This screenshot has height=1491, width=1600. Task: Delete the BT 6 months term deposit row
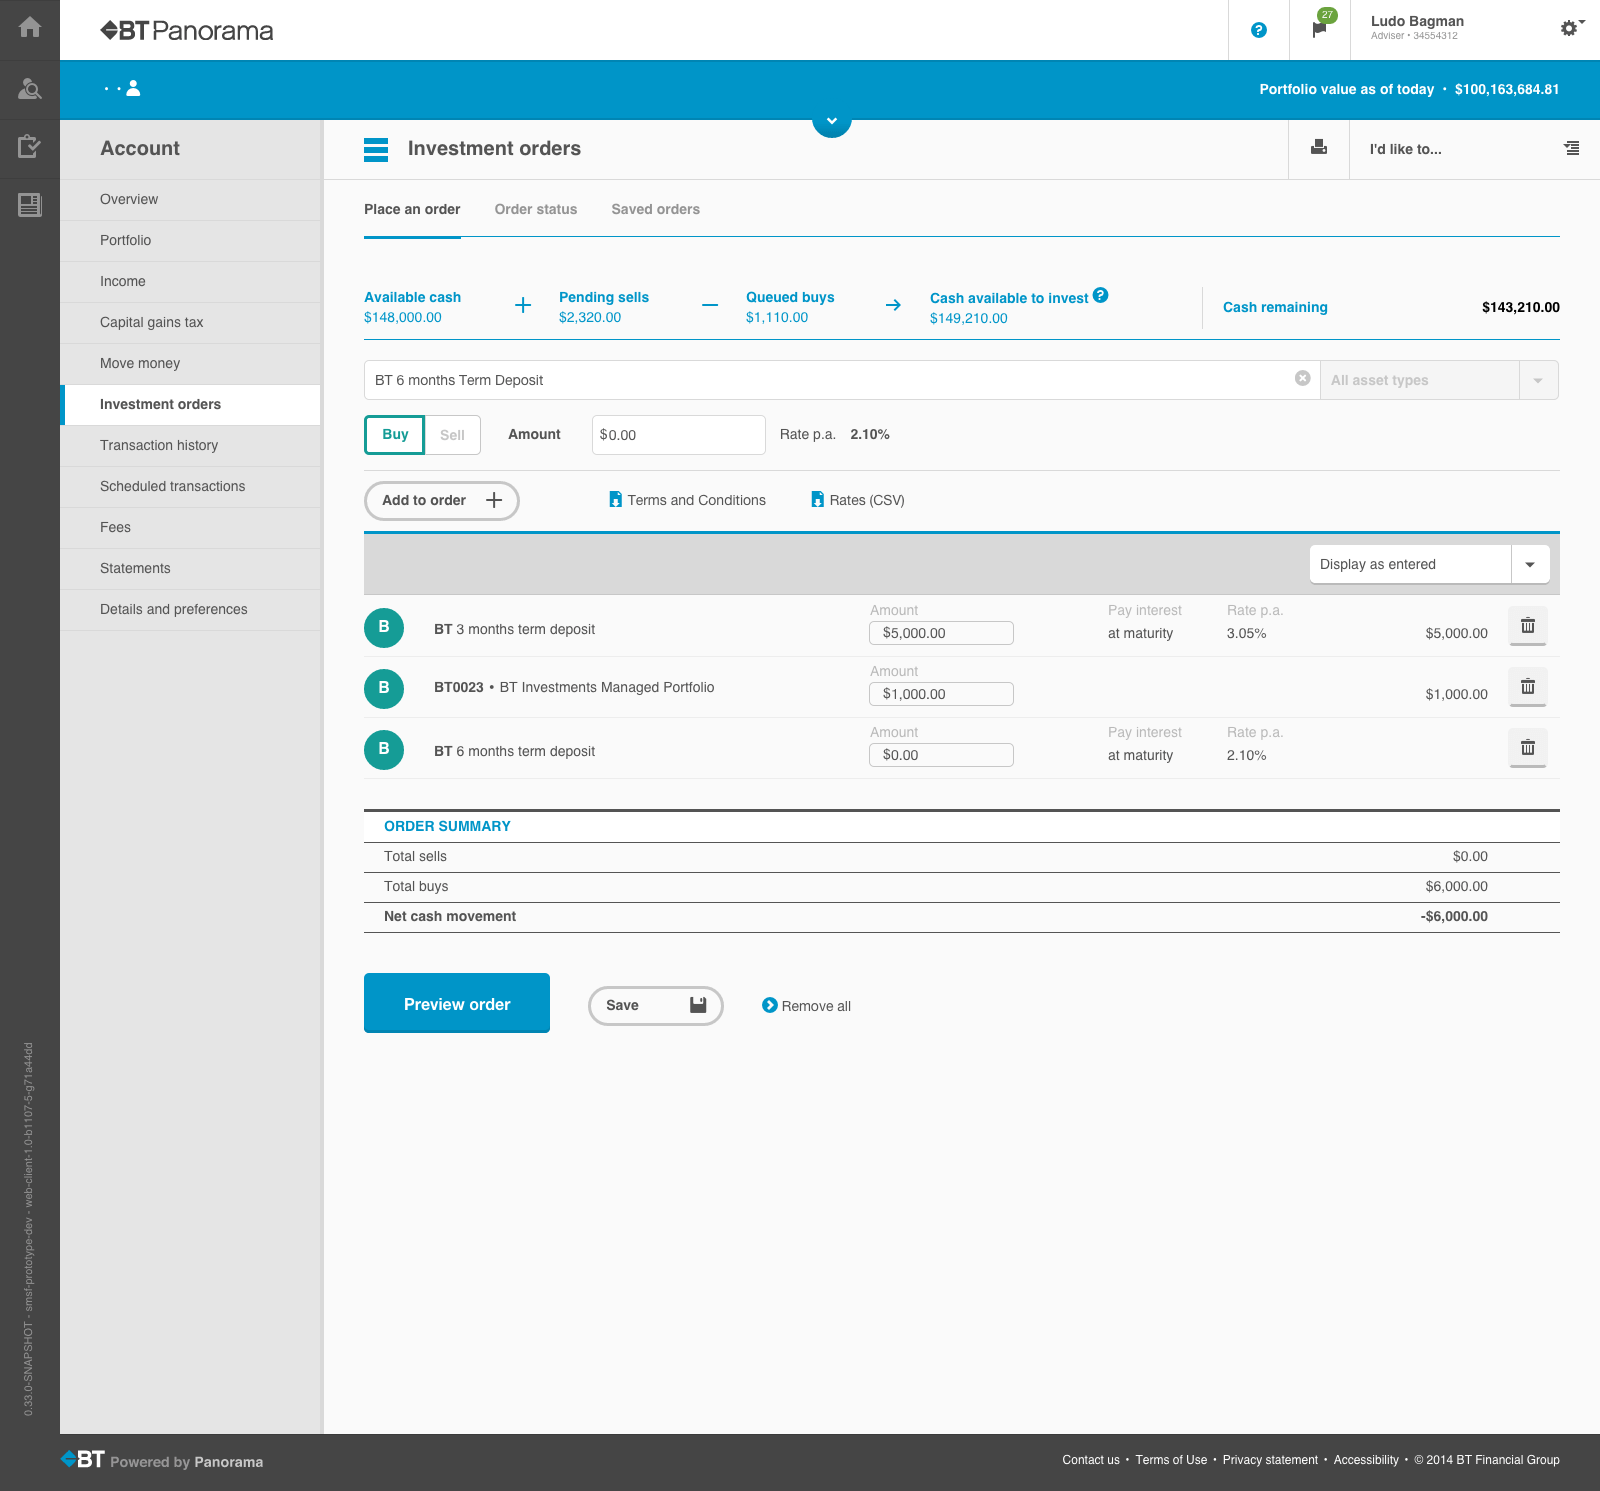[x=1528, y=748]
